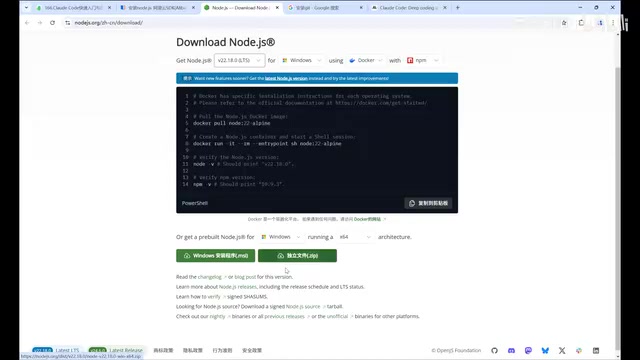Reload the Node.js download page
Viewport: 640px width, 360px height.
[x=52, y=23]
